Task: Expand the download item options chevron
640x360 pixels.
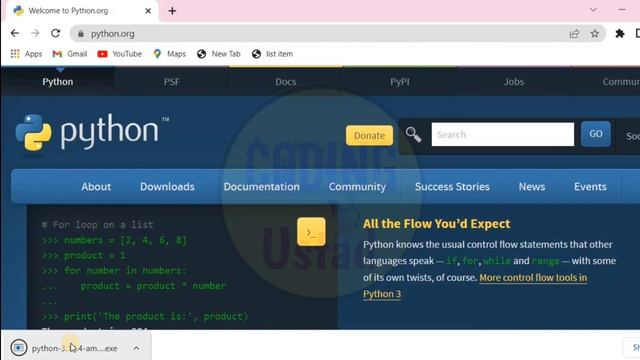Action: pyautogui.click(x=136, y=348)
